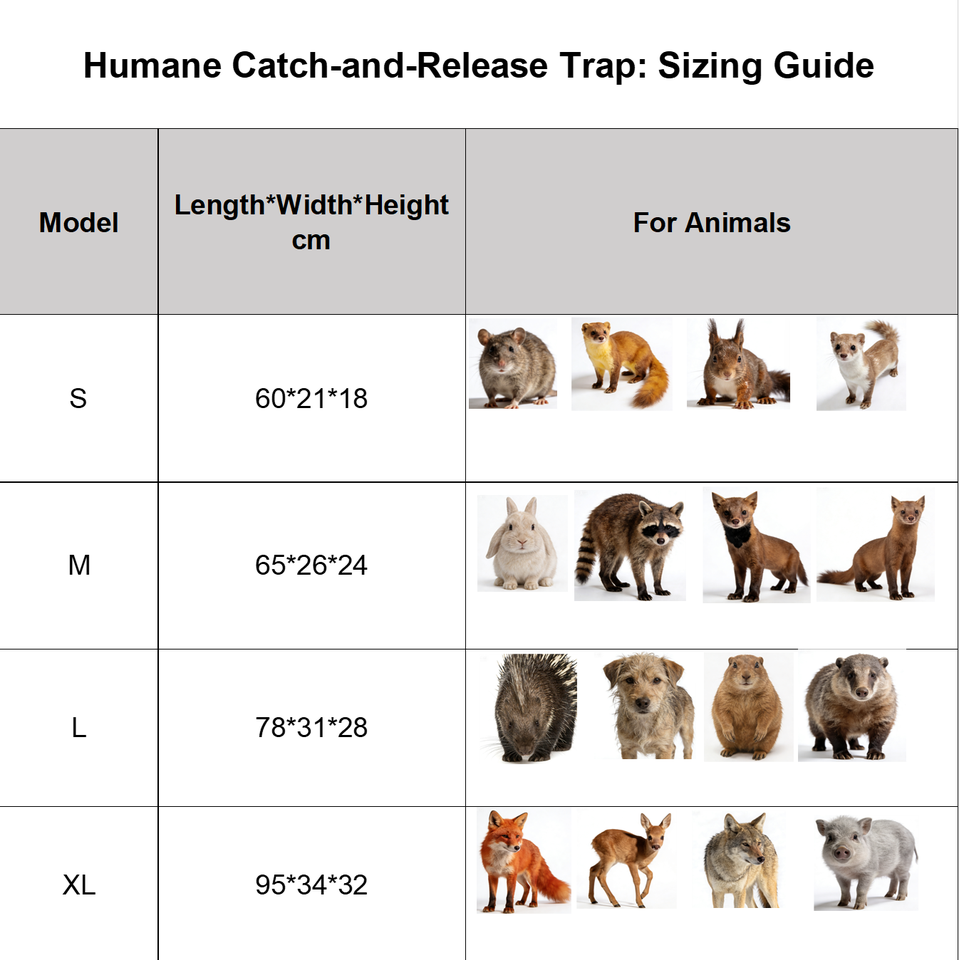959x960 pixels.
Task: Click the Model column header
Action: coord(79,222)
